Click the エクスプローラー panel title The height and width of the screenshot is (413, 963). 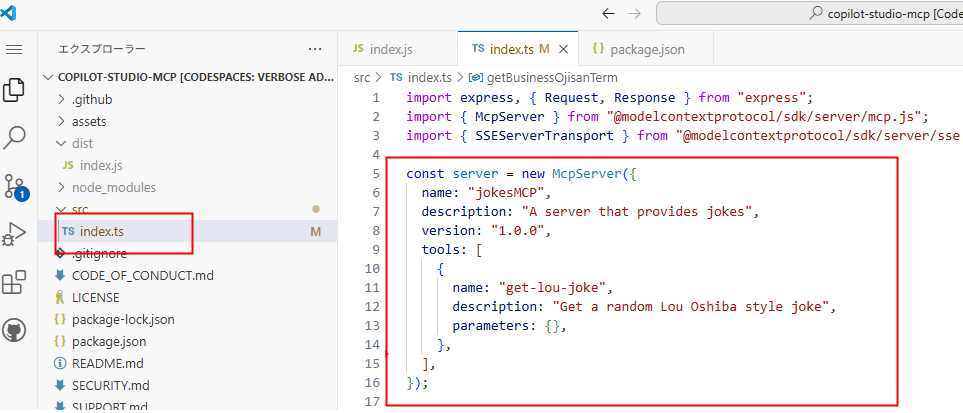click(102, 49)
